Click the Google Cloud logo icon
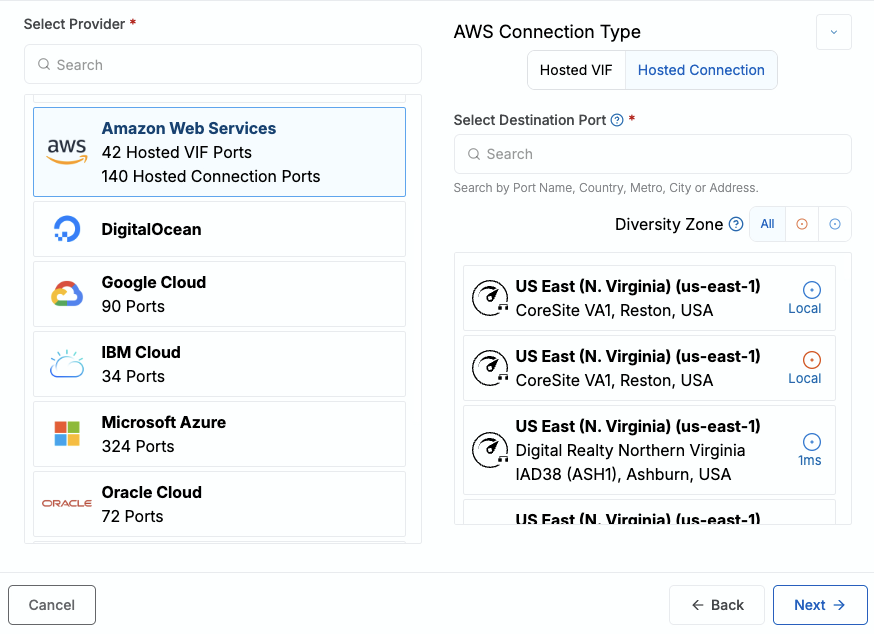This screenshot has height=634, width=874. tap(67, 294)
